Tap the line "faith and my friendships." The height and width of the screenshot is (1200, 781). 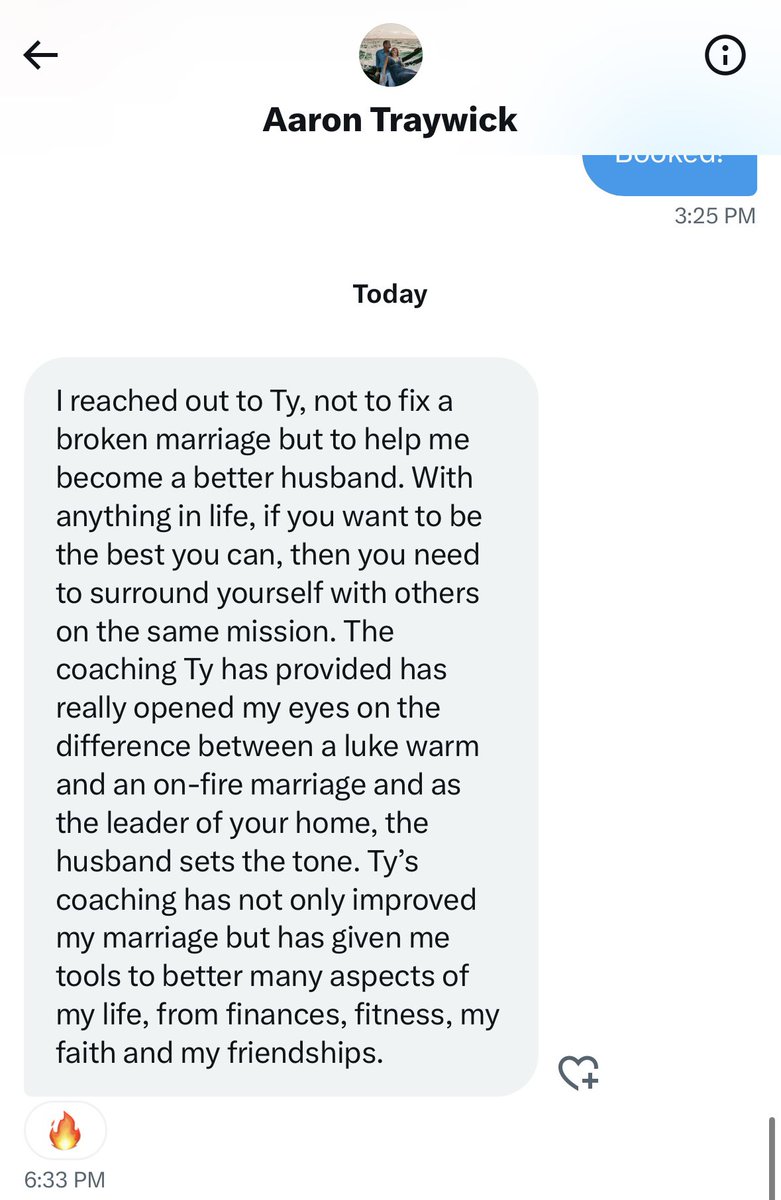coord(220,1053)
